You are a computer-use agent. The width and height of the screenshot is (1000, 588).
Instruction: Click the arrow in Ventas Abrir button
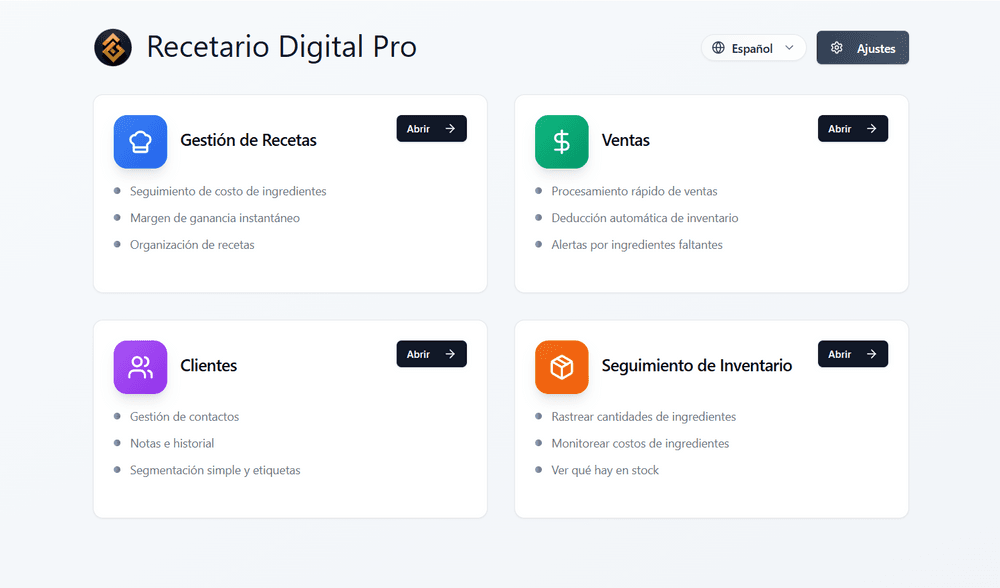872,129
